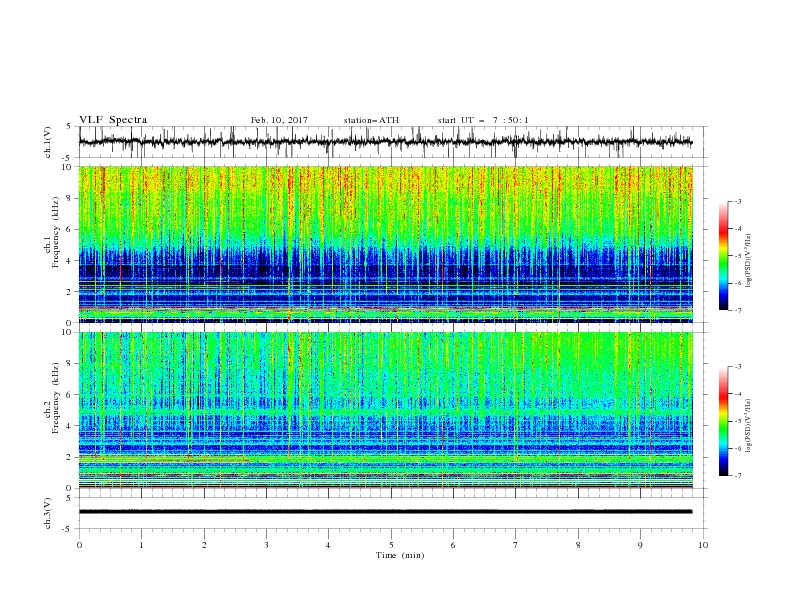Click the "-7" tick on upper colorbar
This screenshot has width=792, height=612.
click(x=737, y=310)
